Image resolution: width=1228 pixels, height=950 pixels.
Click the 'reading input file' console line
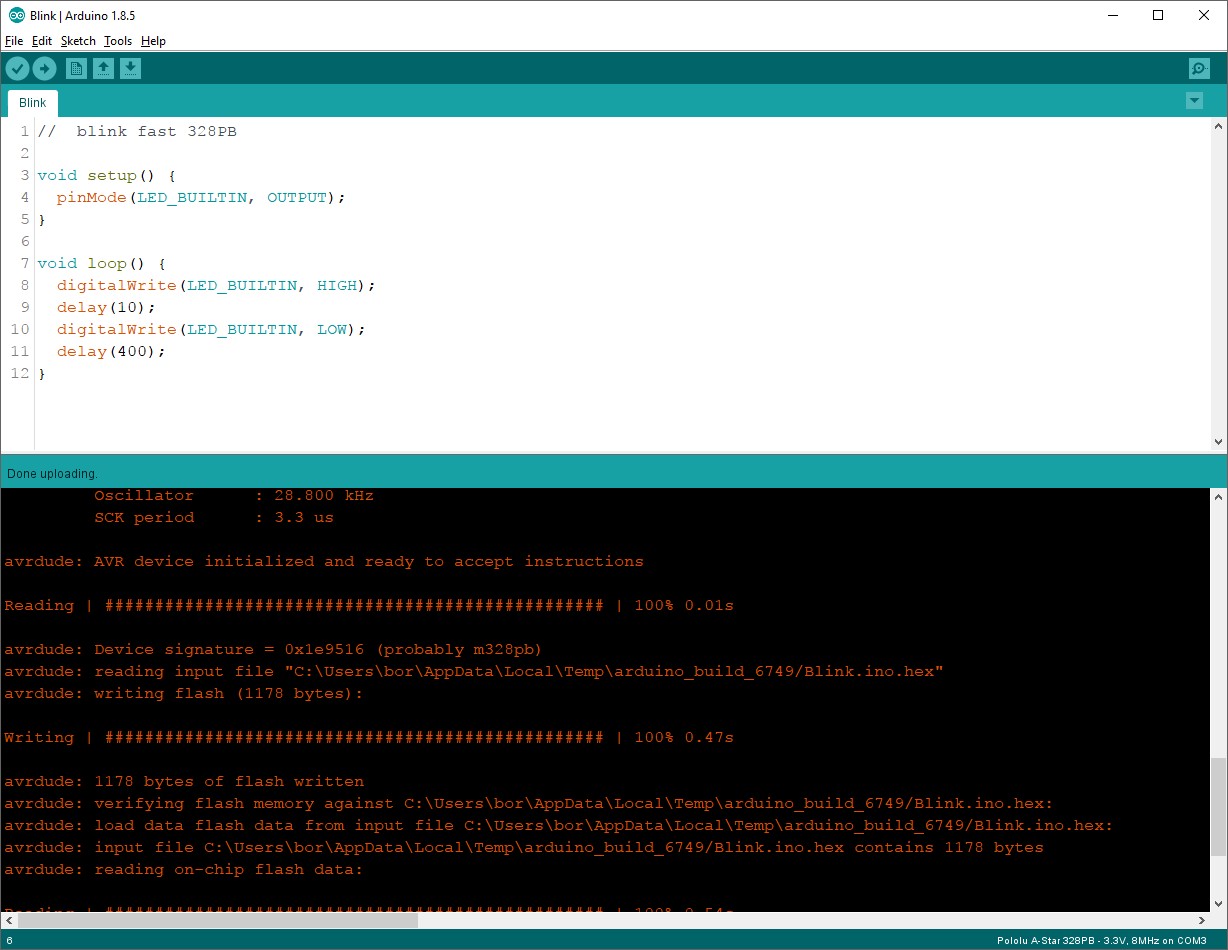pos(474,671)
